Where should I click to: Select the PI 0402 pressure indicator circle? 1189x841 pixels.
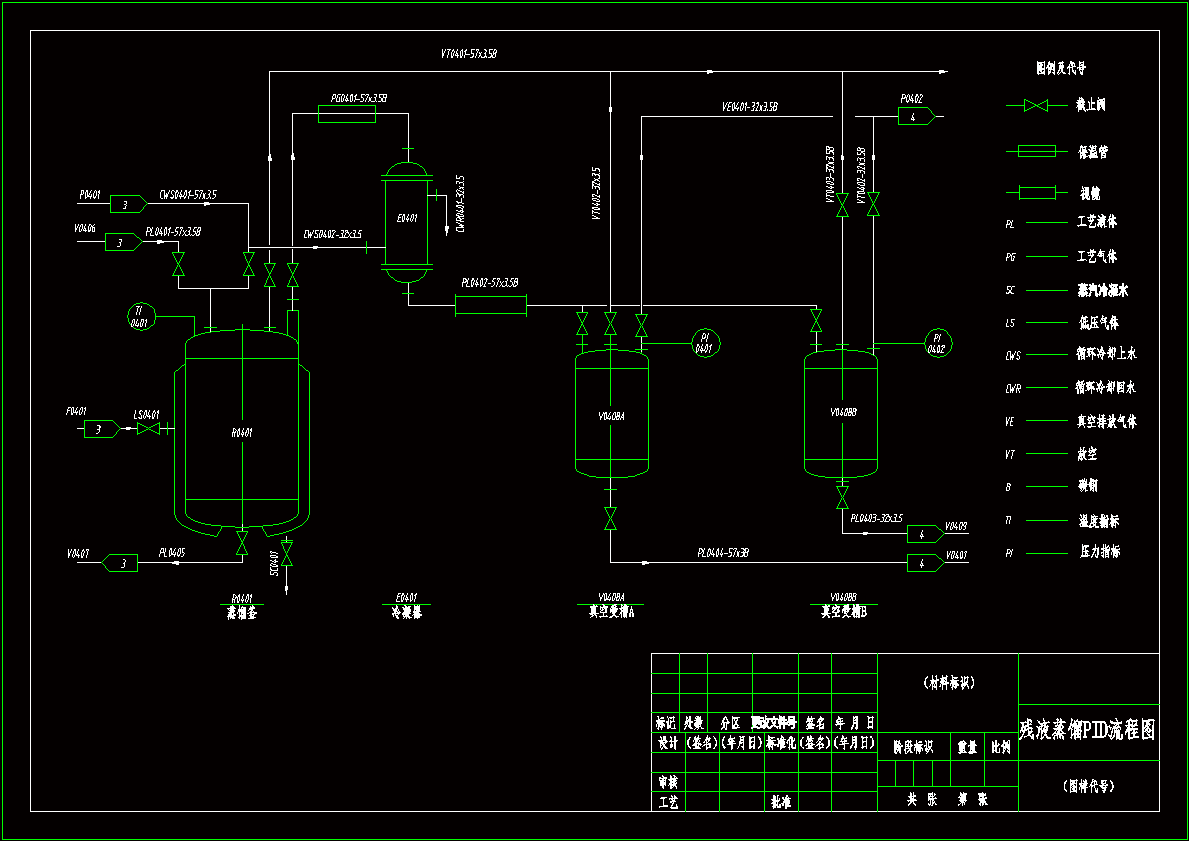[x=937, y=344]
